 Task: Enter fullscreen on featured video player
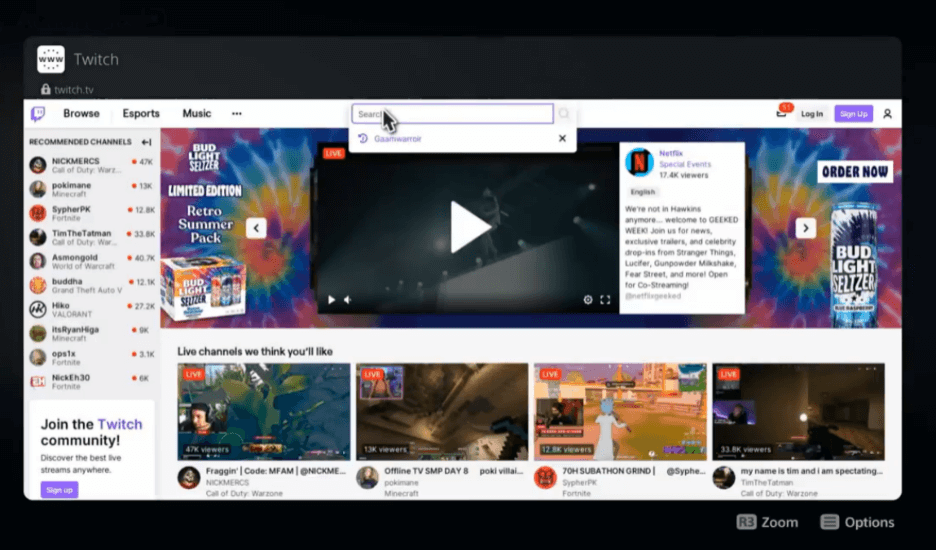point(605,300)
